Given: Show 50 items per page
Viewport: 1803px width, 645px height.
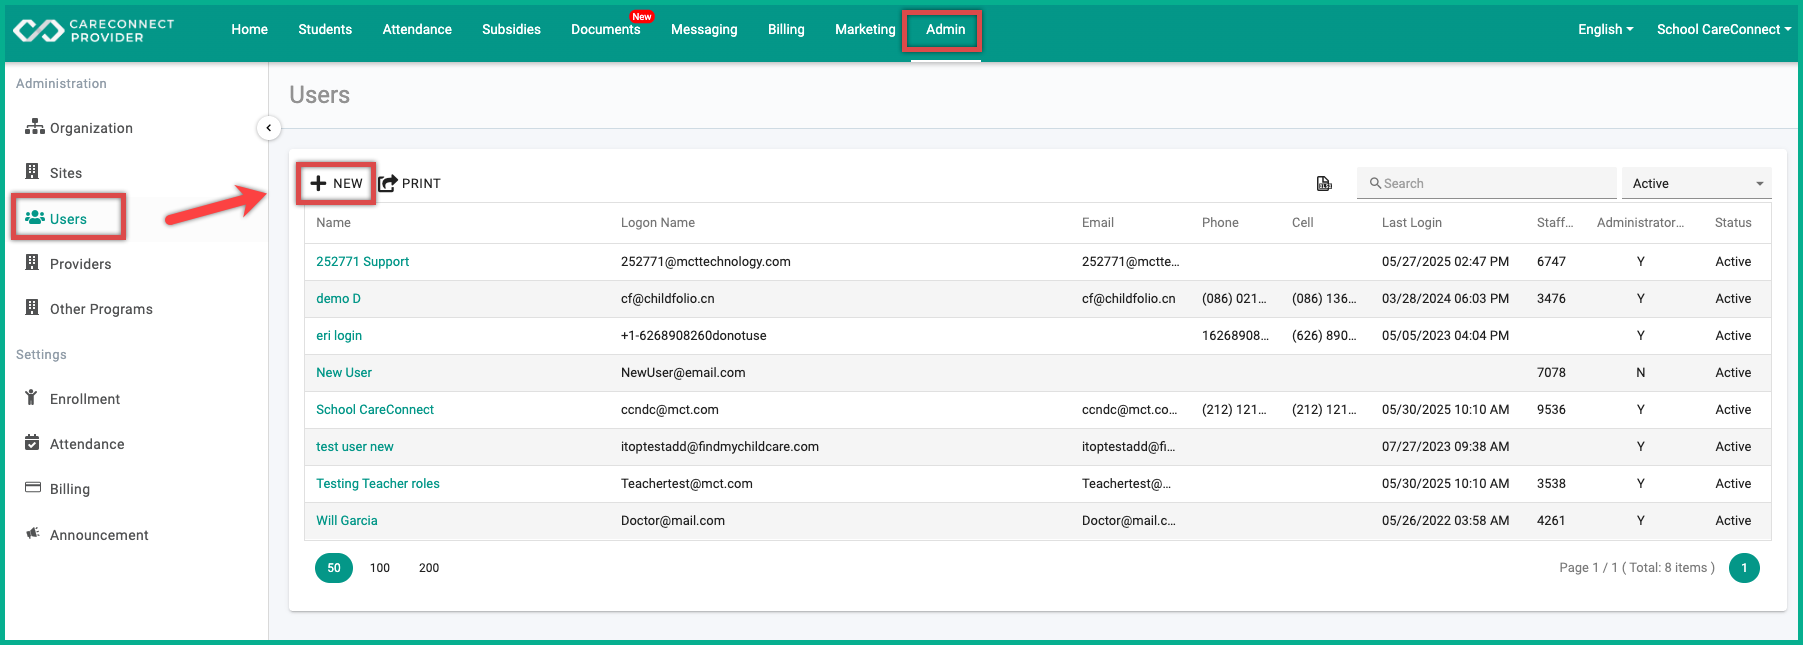Looking at the screenshot, I should 334,568.
